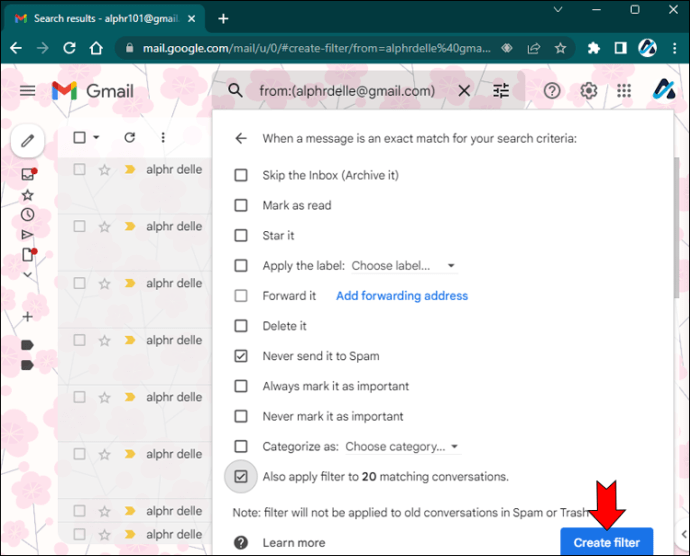
Task: Click the Compose pencil button
Action: (x=28, y=141)
